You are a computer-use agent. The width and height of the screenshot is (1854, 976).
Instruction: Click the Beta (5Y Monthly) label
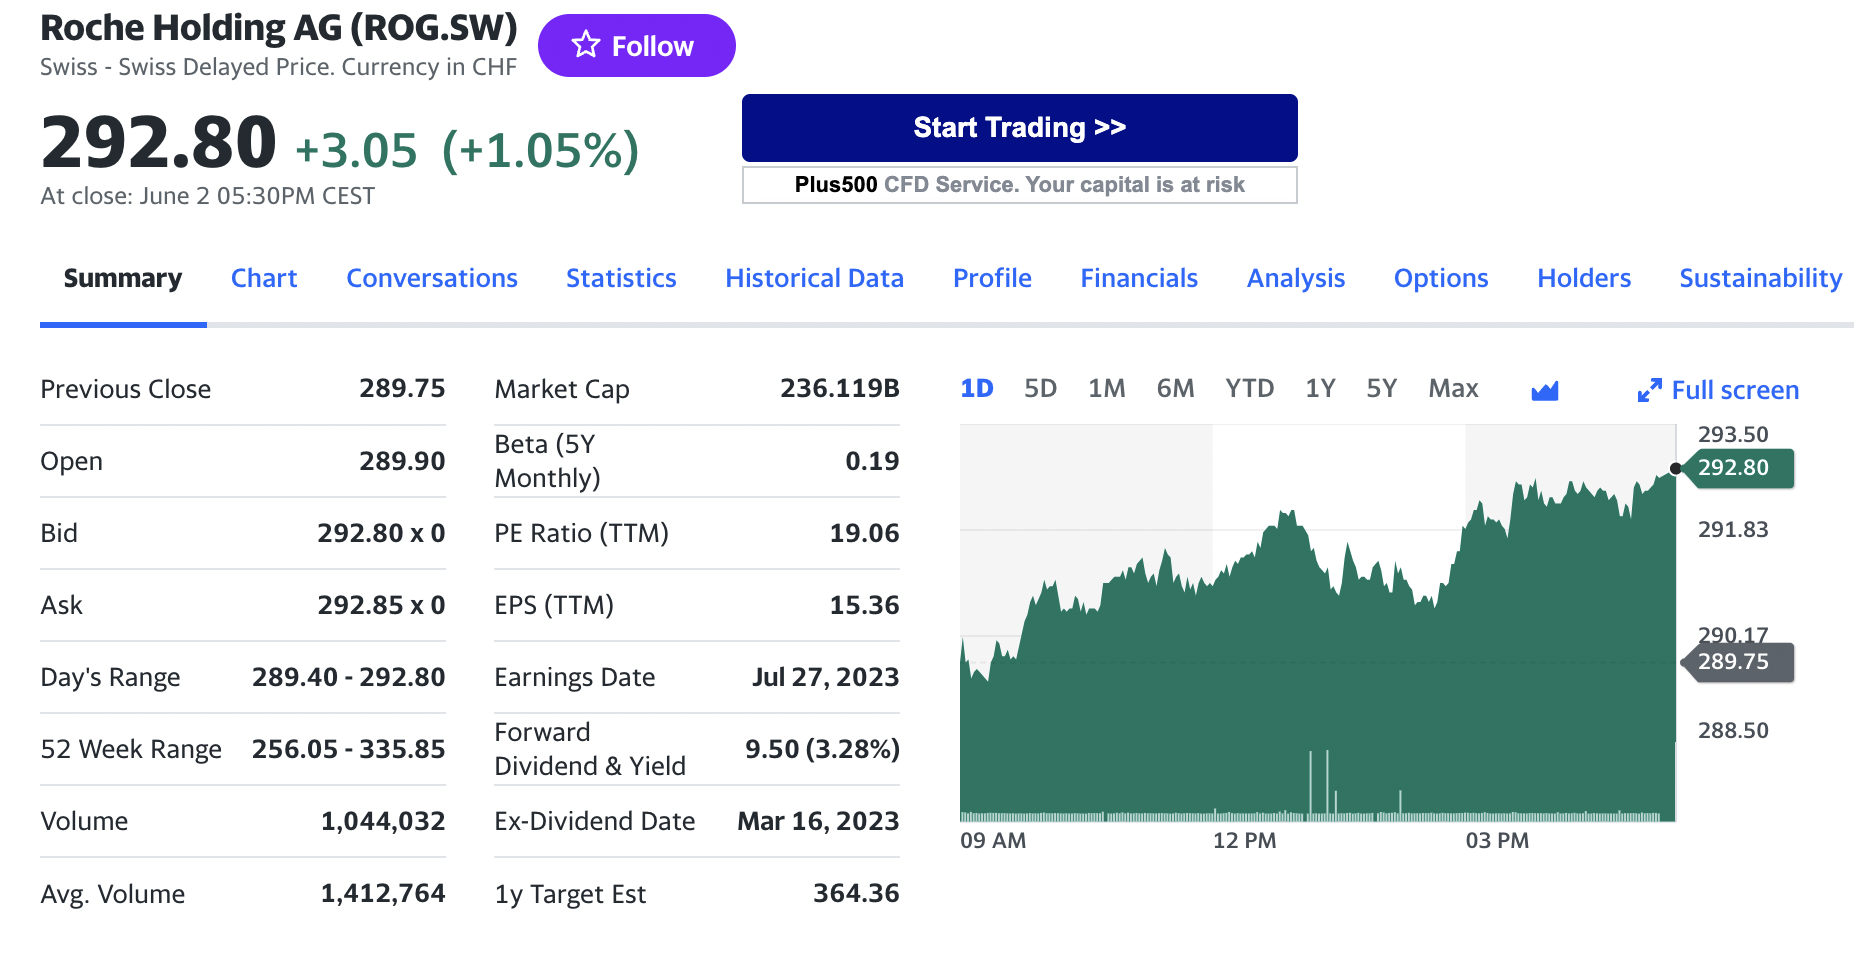pos(547,461)
